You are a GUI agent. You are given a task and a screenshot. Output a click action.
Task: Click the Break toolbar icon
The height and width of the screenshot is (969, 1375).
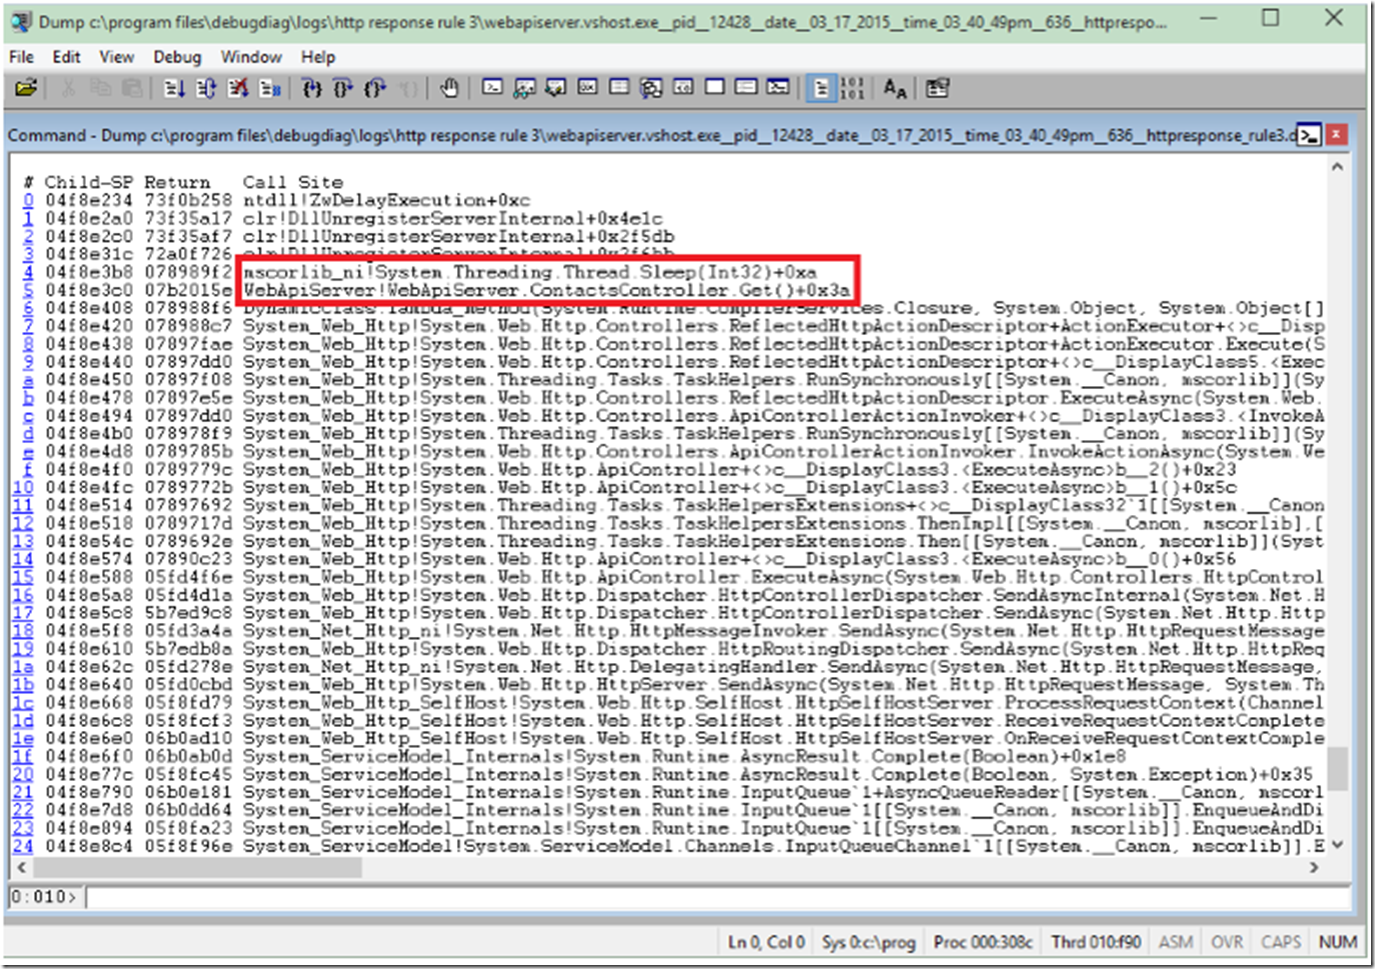(x=270, y=89)
